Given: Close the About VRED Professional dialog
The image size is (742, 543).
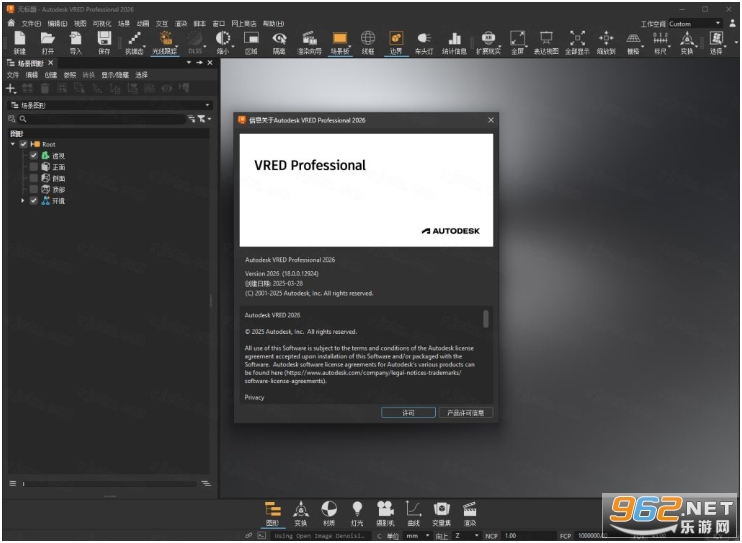Looking at the screenshot, I should coord(491,120).
